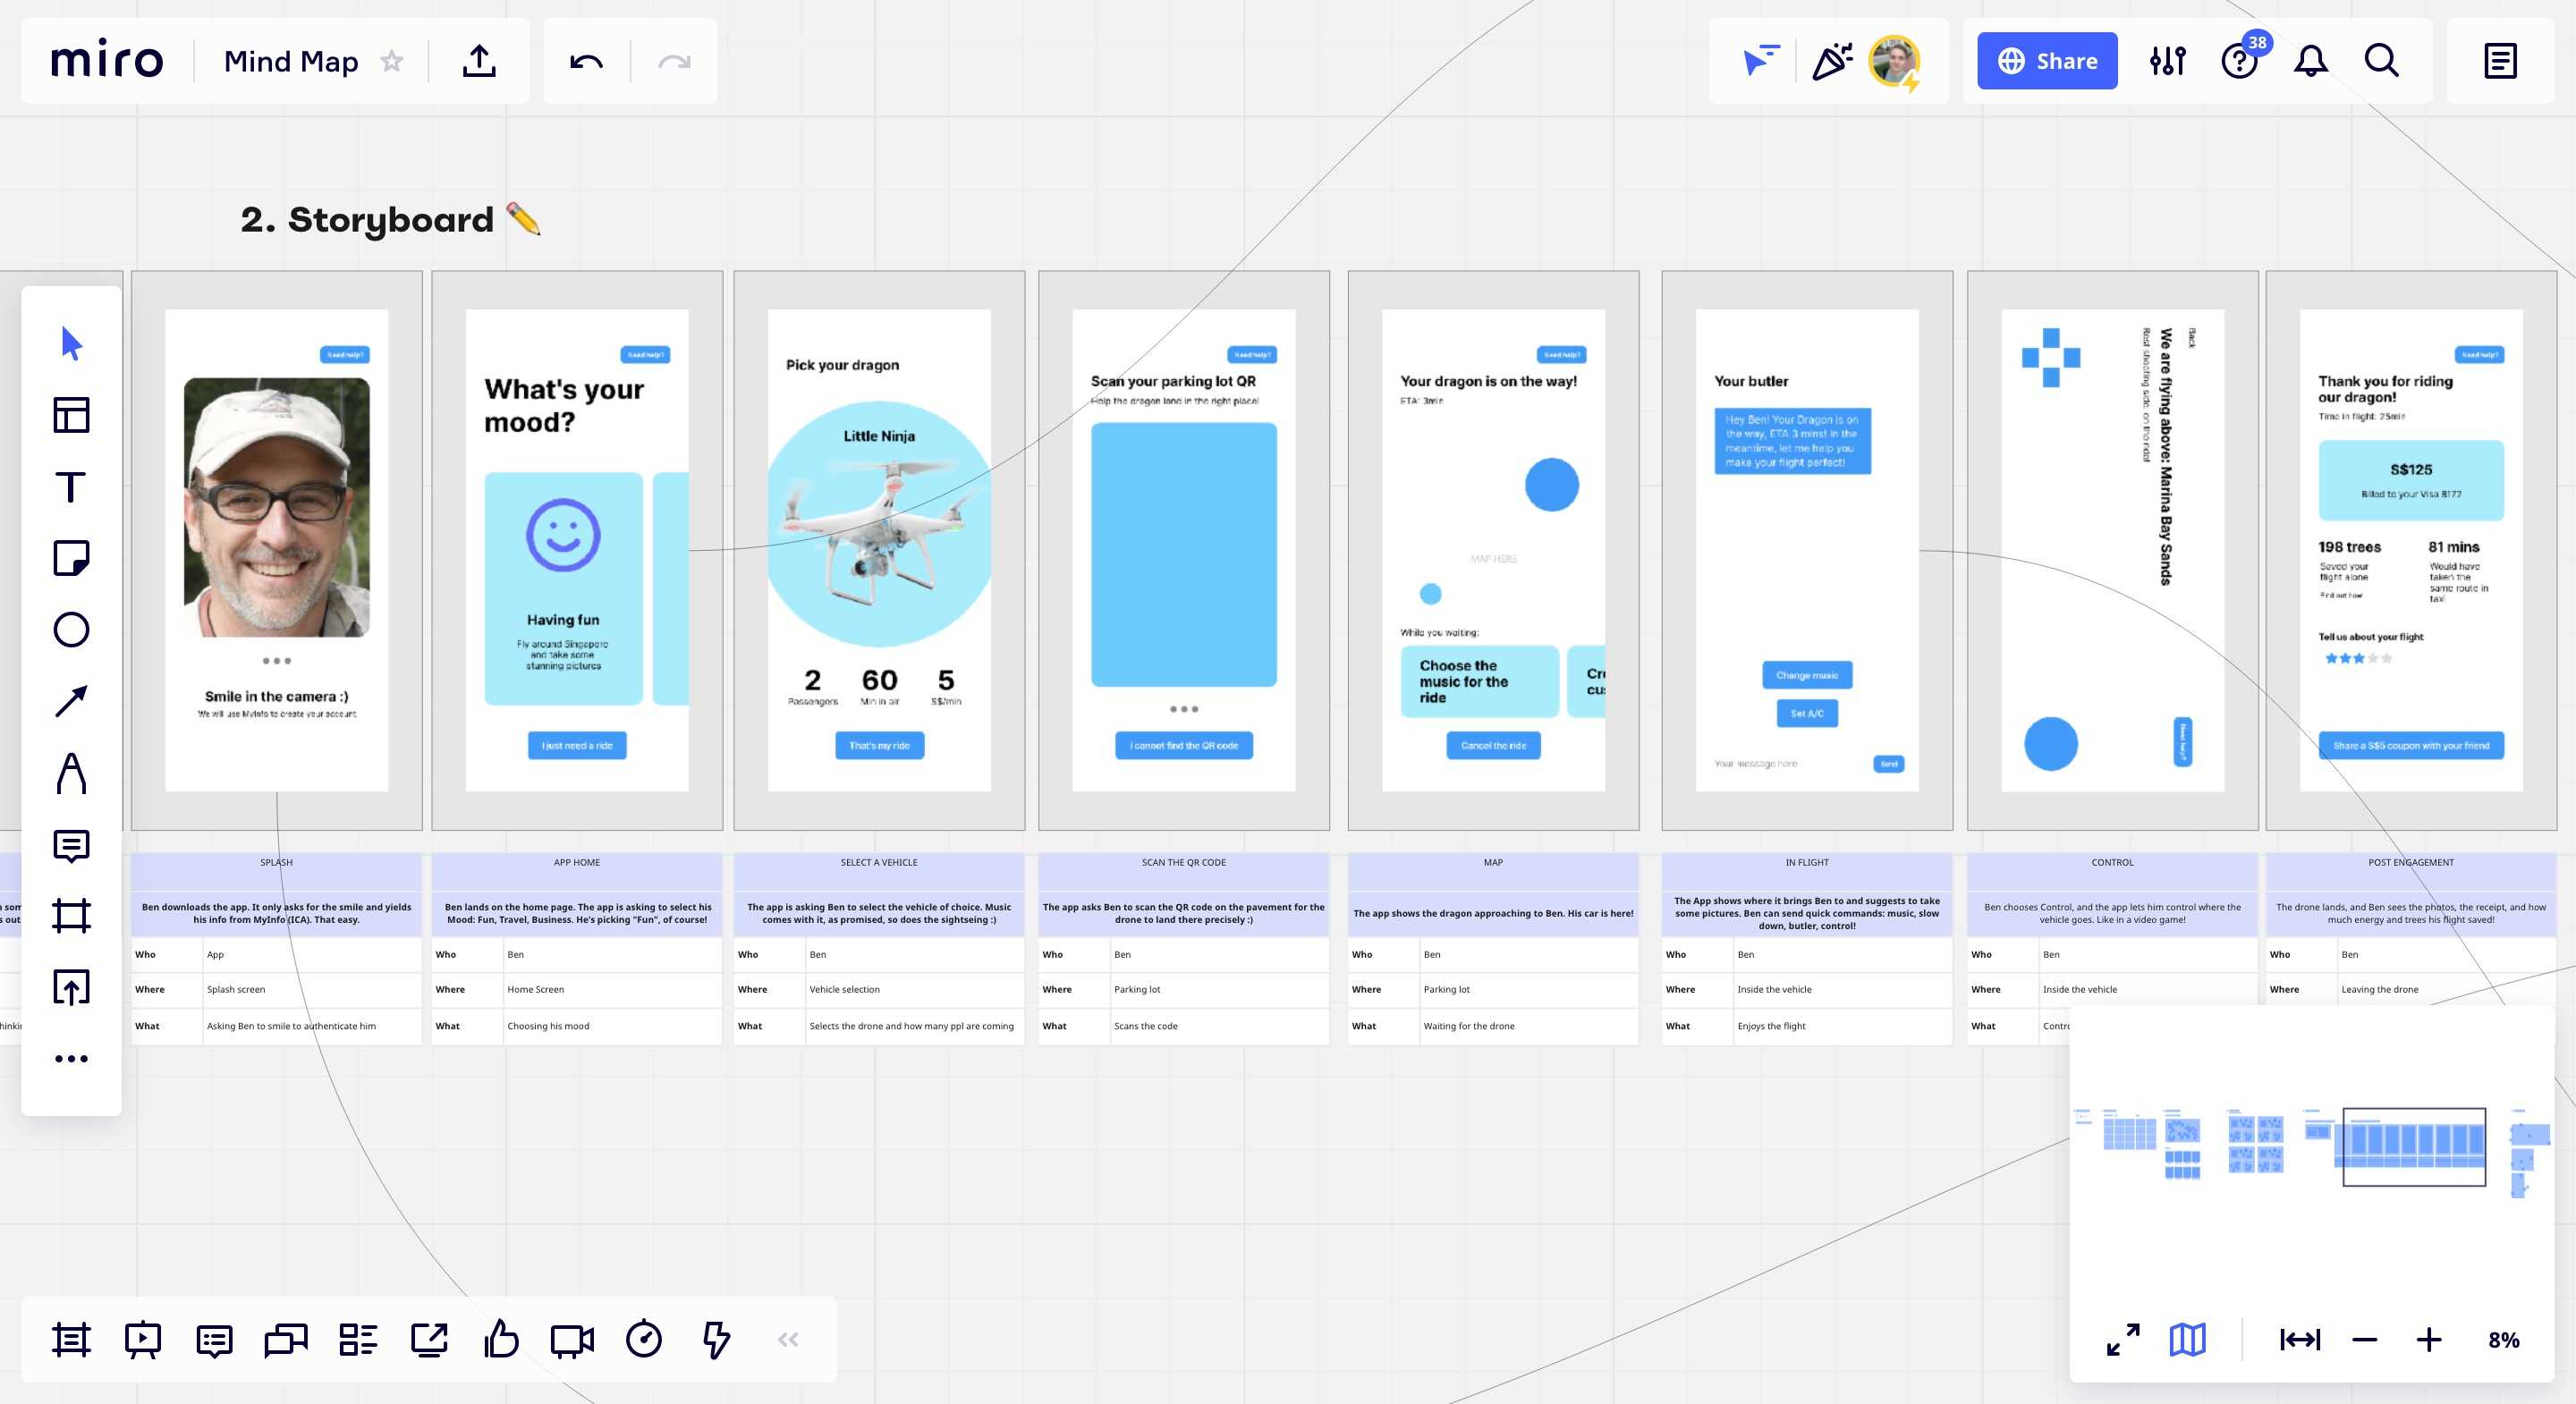Select the Frame tool in left toolbar

click(x=71, y=916)
